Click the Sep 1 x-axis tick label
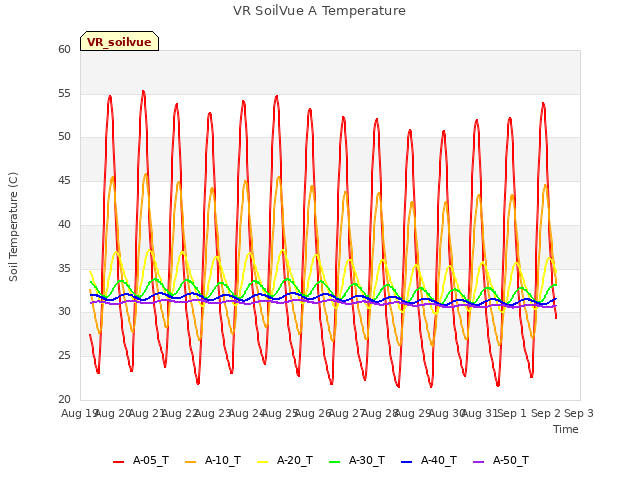The height and width of the screenshot is (480, 640). [x=512, y=413]
